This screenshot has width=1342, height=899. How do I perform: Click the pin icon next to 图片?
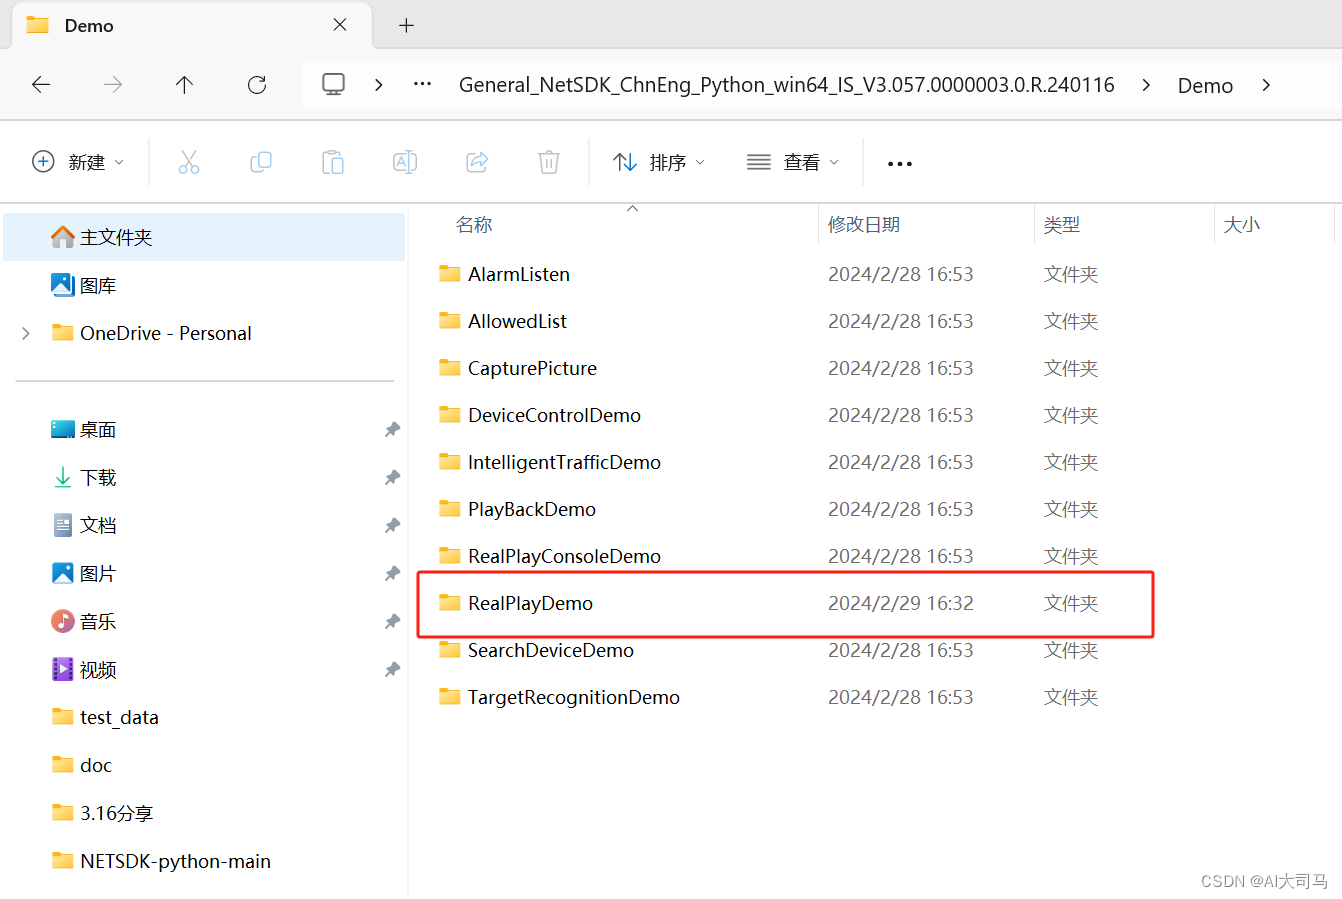pyautogui.click(x=392, y=574)
